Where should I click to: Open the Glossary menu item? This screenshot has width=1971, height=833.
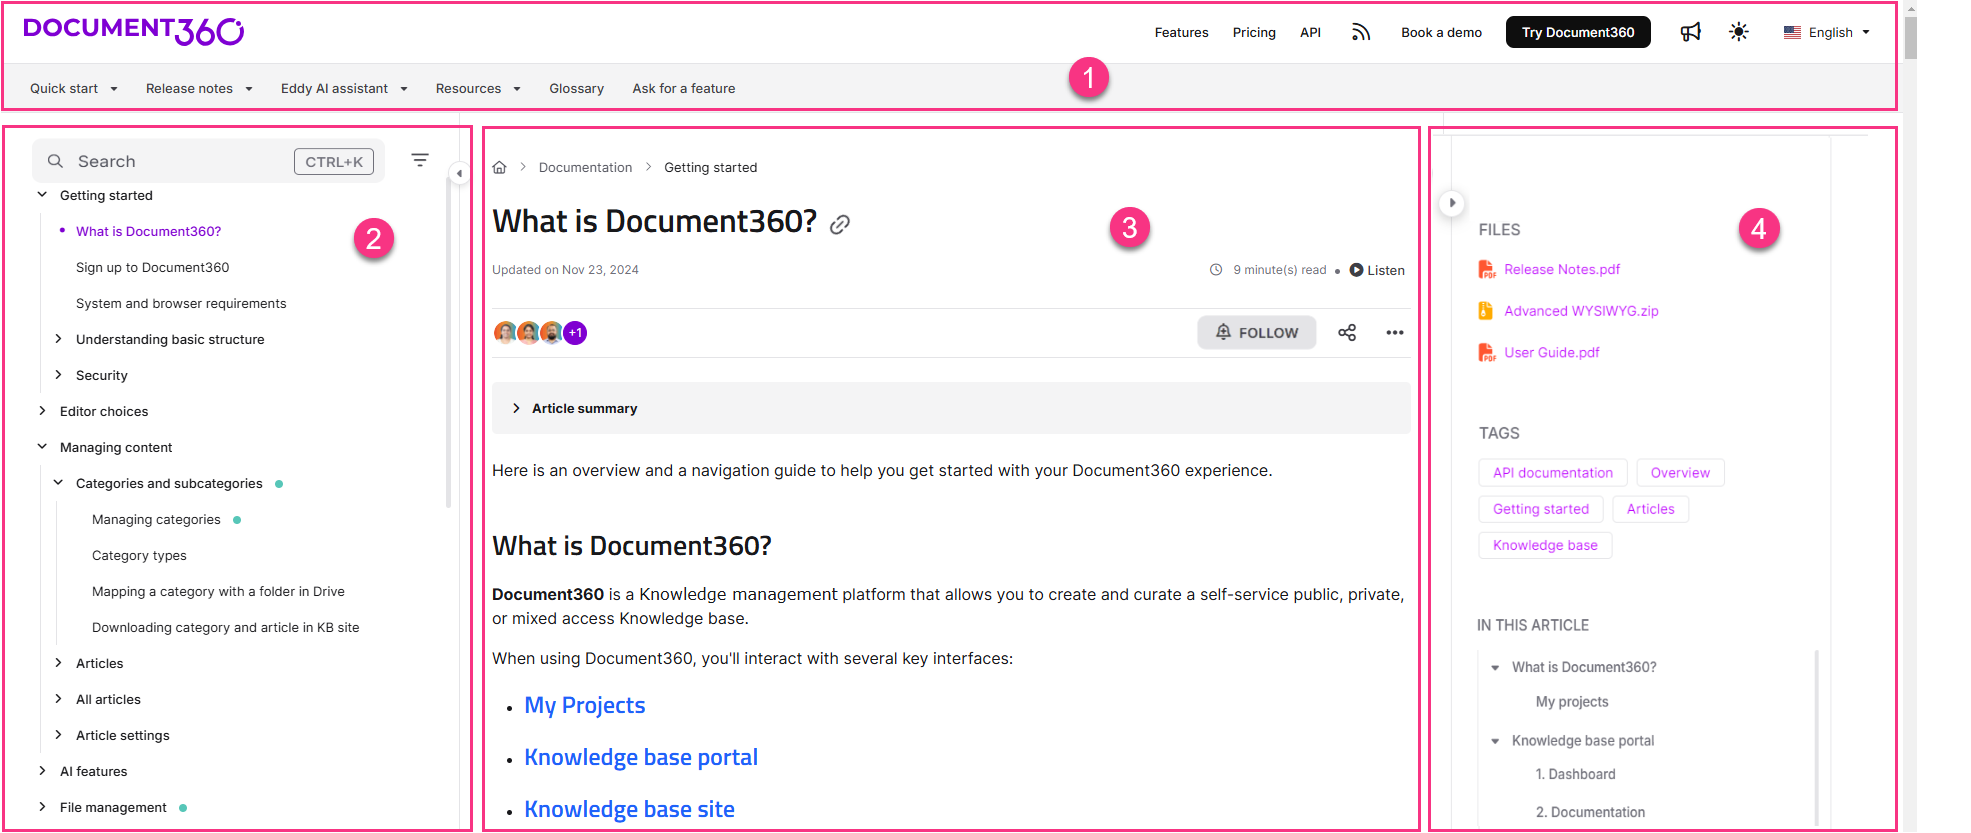[x=576, y=88]
